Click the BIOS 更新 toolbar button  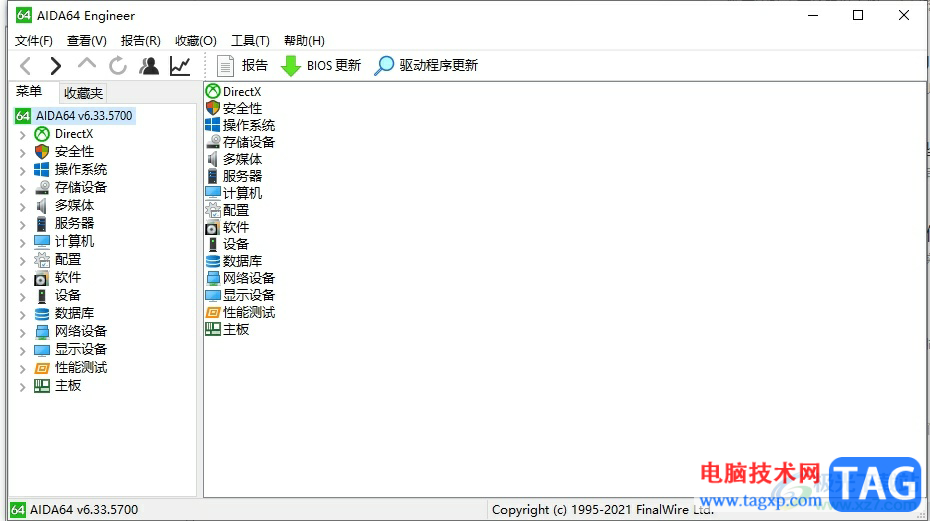320,65
